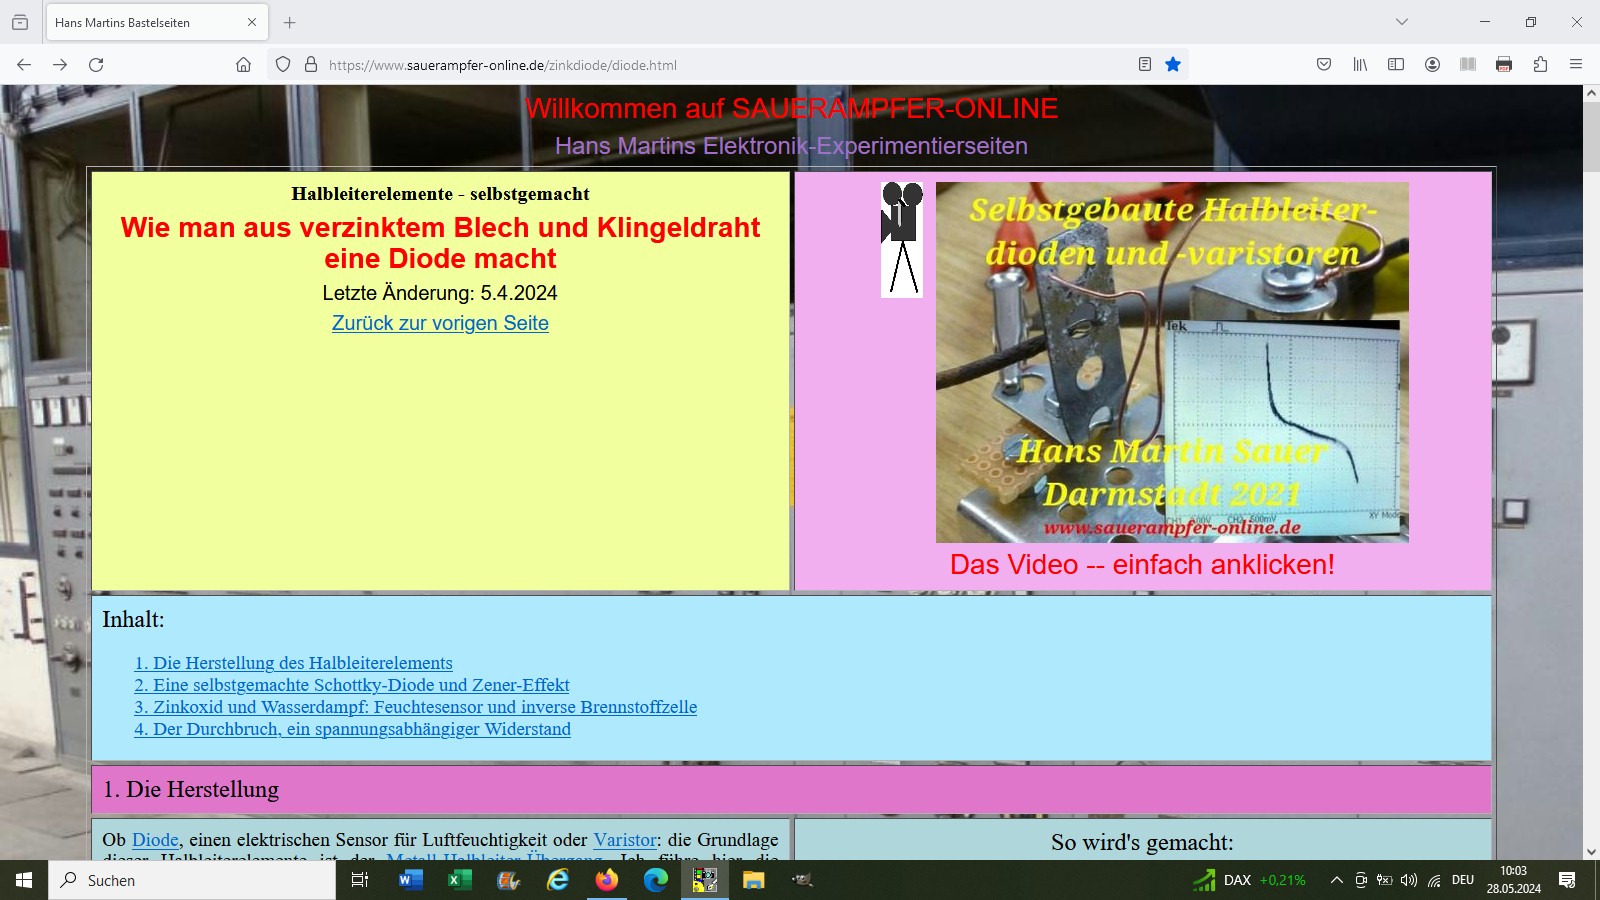
Task: Click the 'So wird's gemacht:' heading
Action: (x=1142, y=842)
